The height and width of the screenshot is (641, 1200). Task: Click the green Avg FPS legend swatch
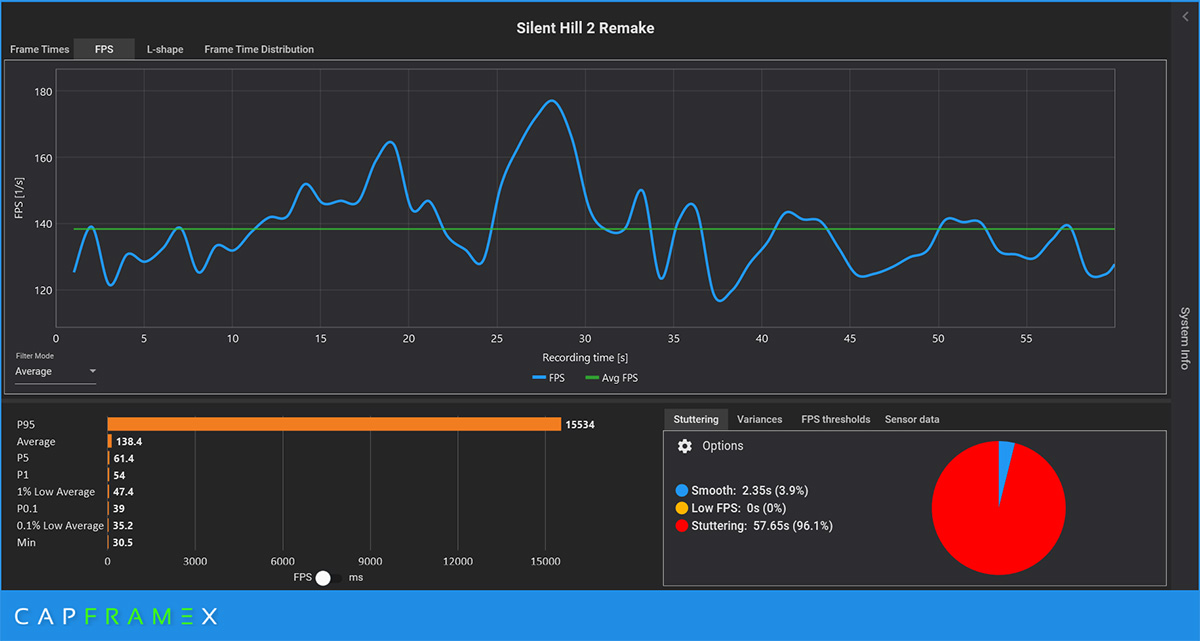[x=593, y=378]
